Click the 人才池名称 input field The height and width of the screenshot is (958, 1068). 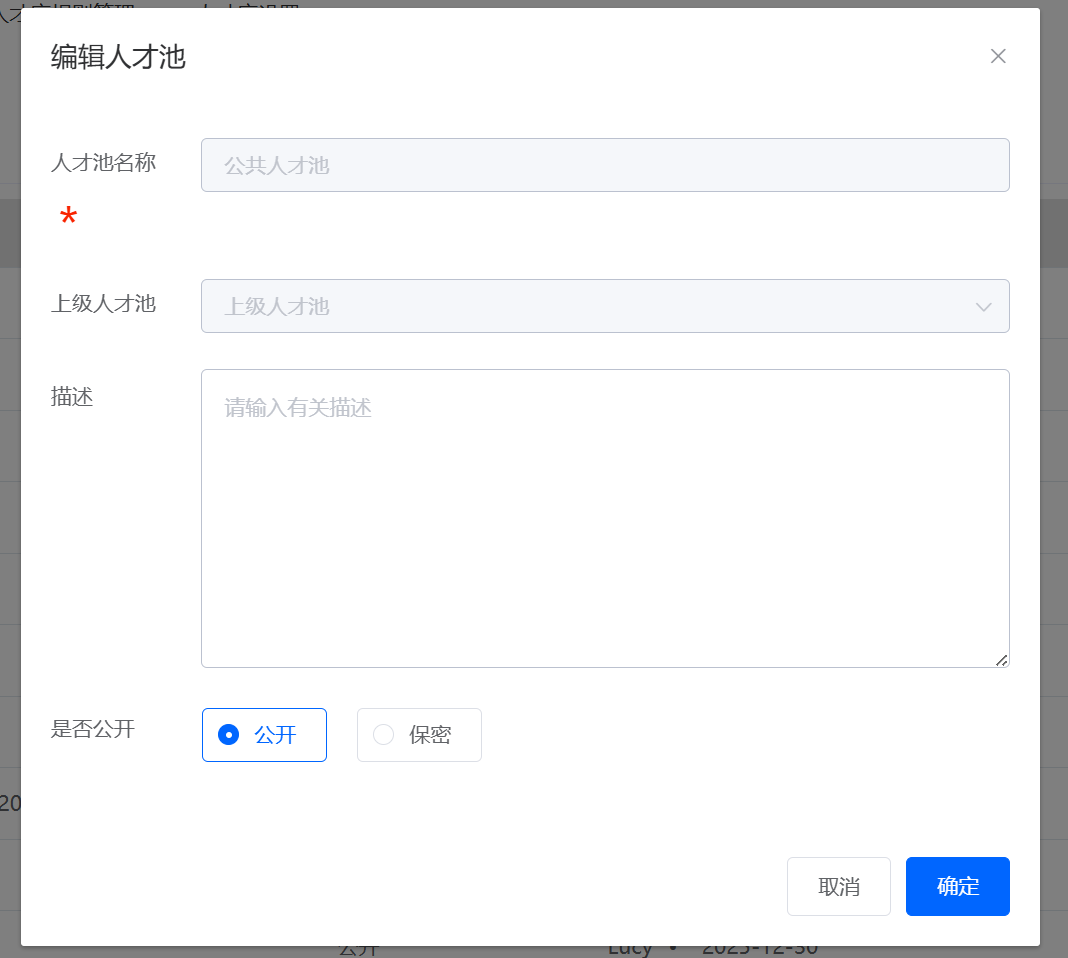pos(605,165)
